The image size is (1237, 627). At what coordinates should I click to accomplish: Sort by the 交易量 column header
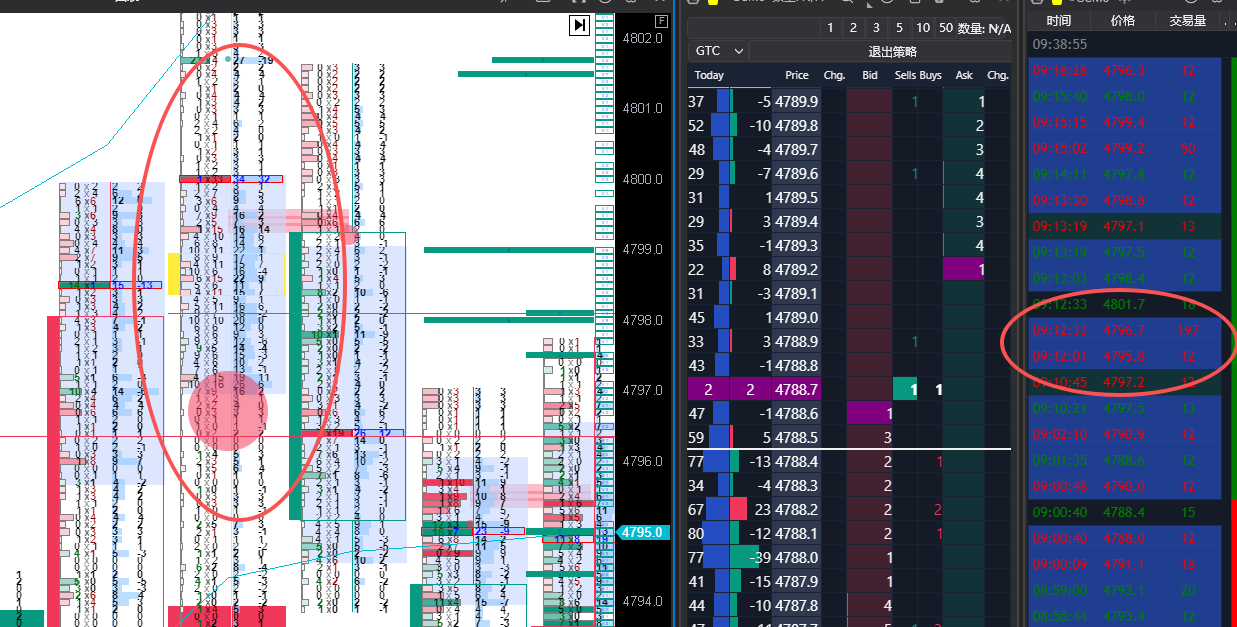click(x=1187, y=21)
